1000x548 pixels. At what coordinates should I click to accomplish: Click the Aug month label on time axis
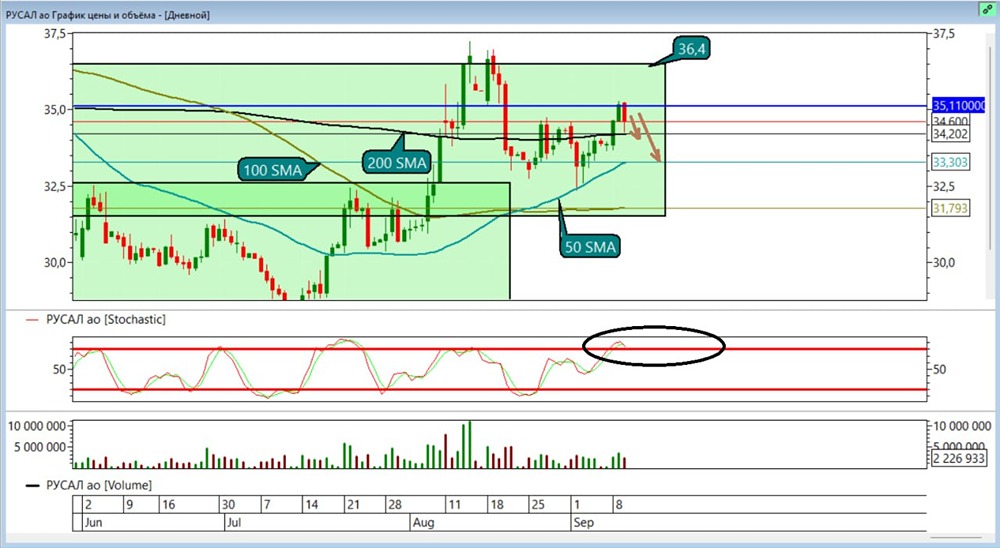click(423, 522)
